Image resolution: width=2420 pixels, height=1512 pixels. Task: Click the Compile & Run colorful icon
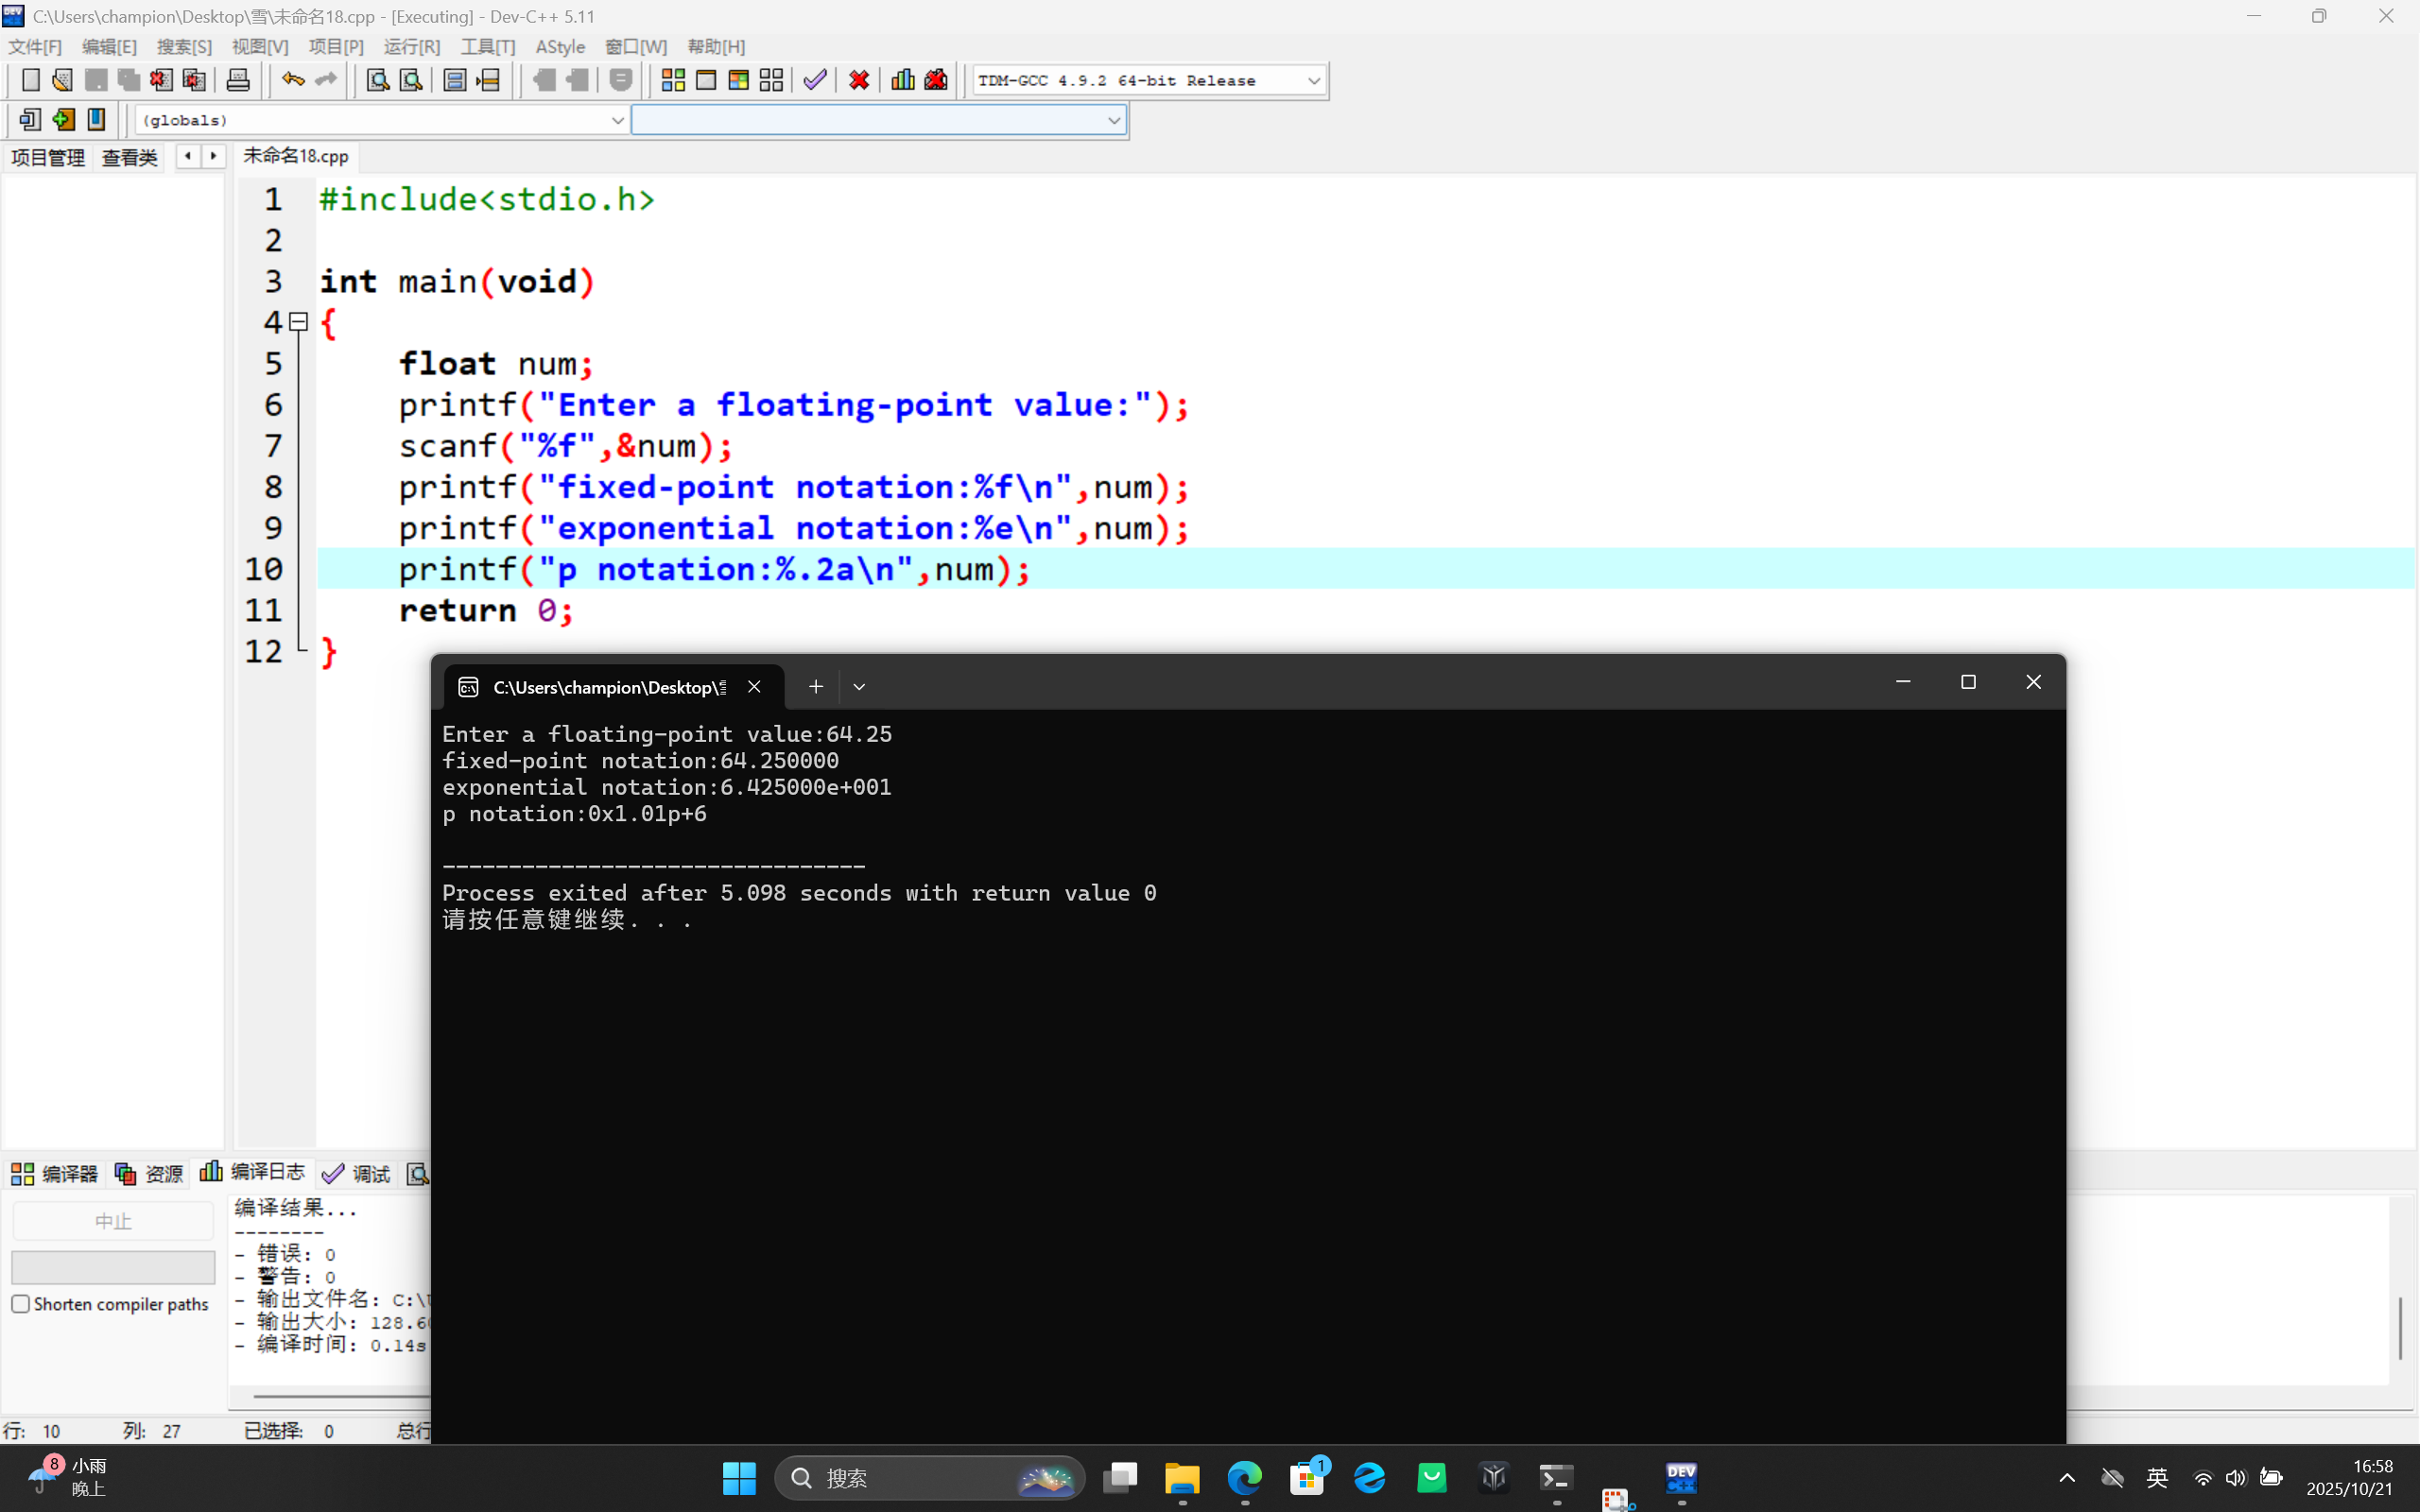[x=738, y=80]
